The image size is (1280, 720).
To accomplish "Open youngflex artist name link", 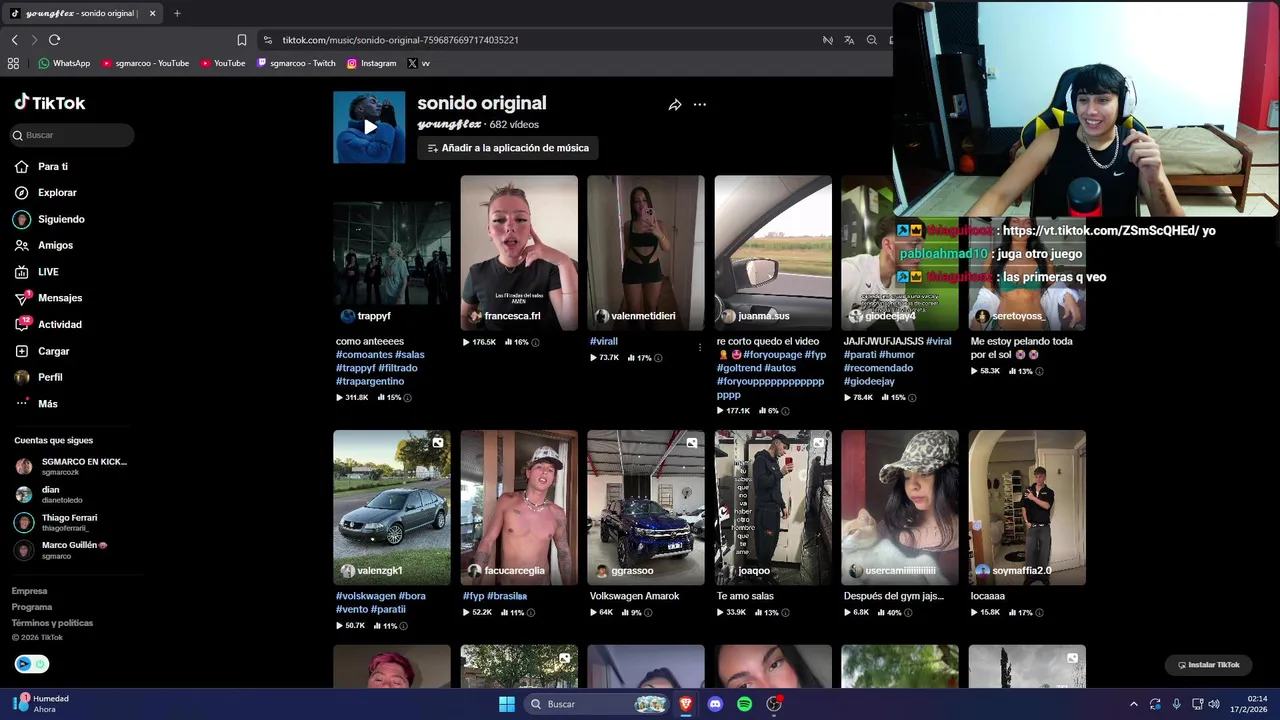I will pos(449,125).
